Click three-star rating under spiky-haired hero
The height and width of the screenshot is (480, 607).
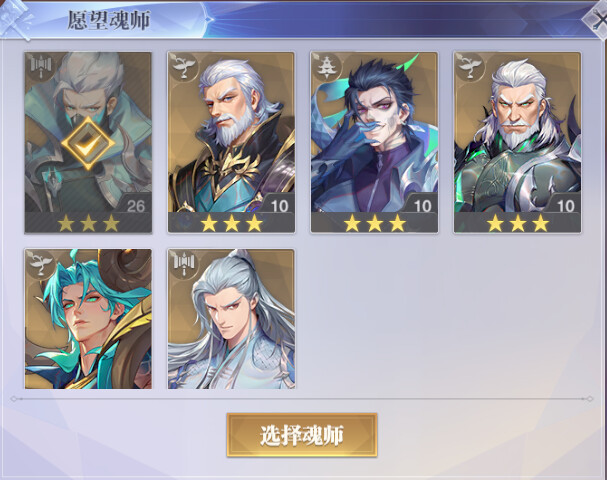click(x=374, y=223)
